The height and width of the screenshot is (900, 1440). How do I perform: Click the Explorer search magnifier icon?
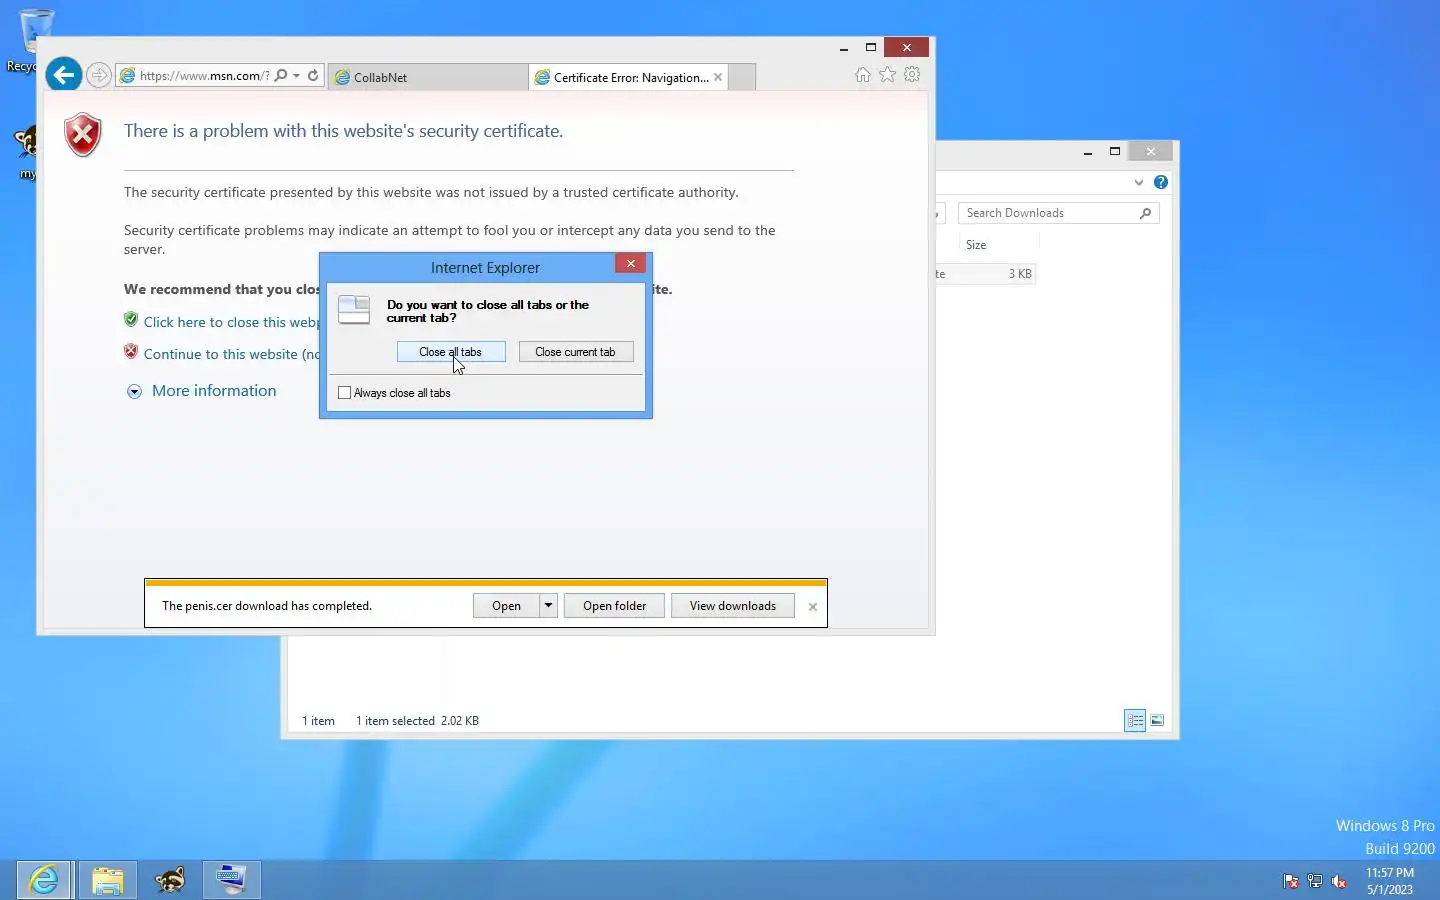tap(1146, 213)
